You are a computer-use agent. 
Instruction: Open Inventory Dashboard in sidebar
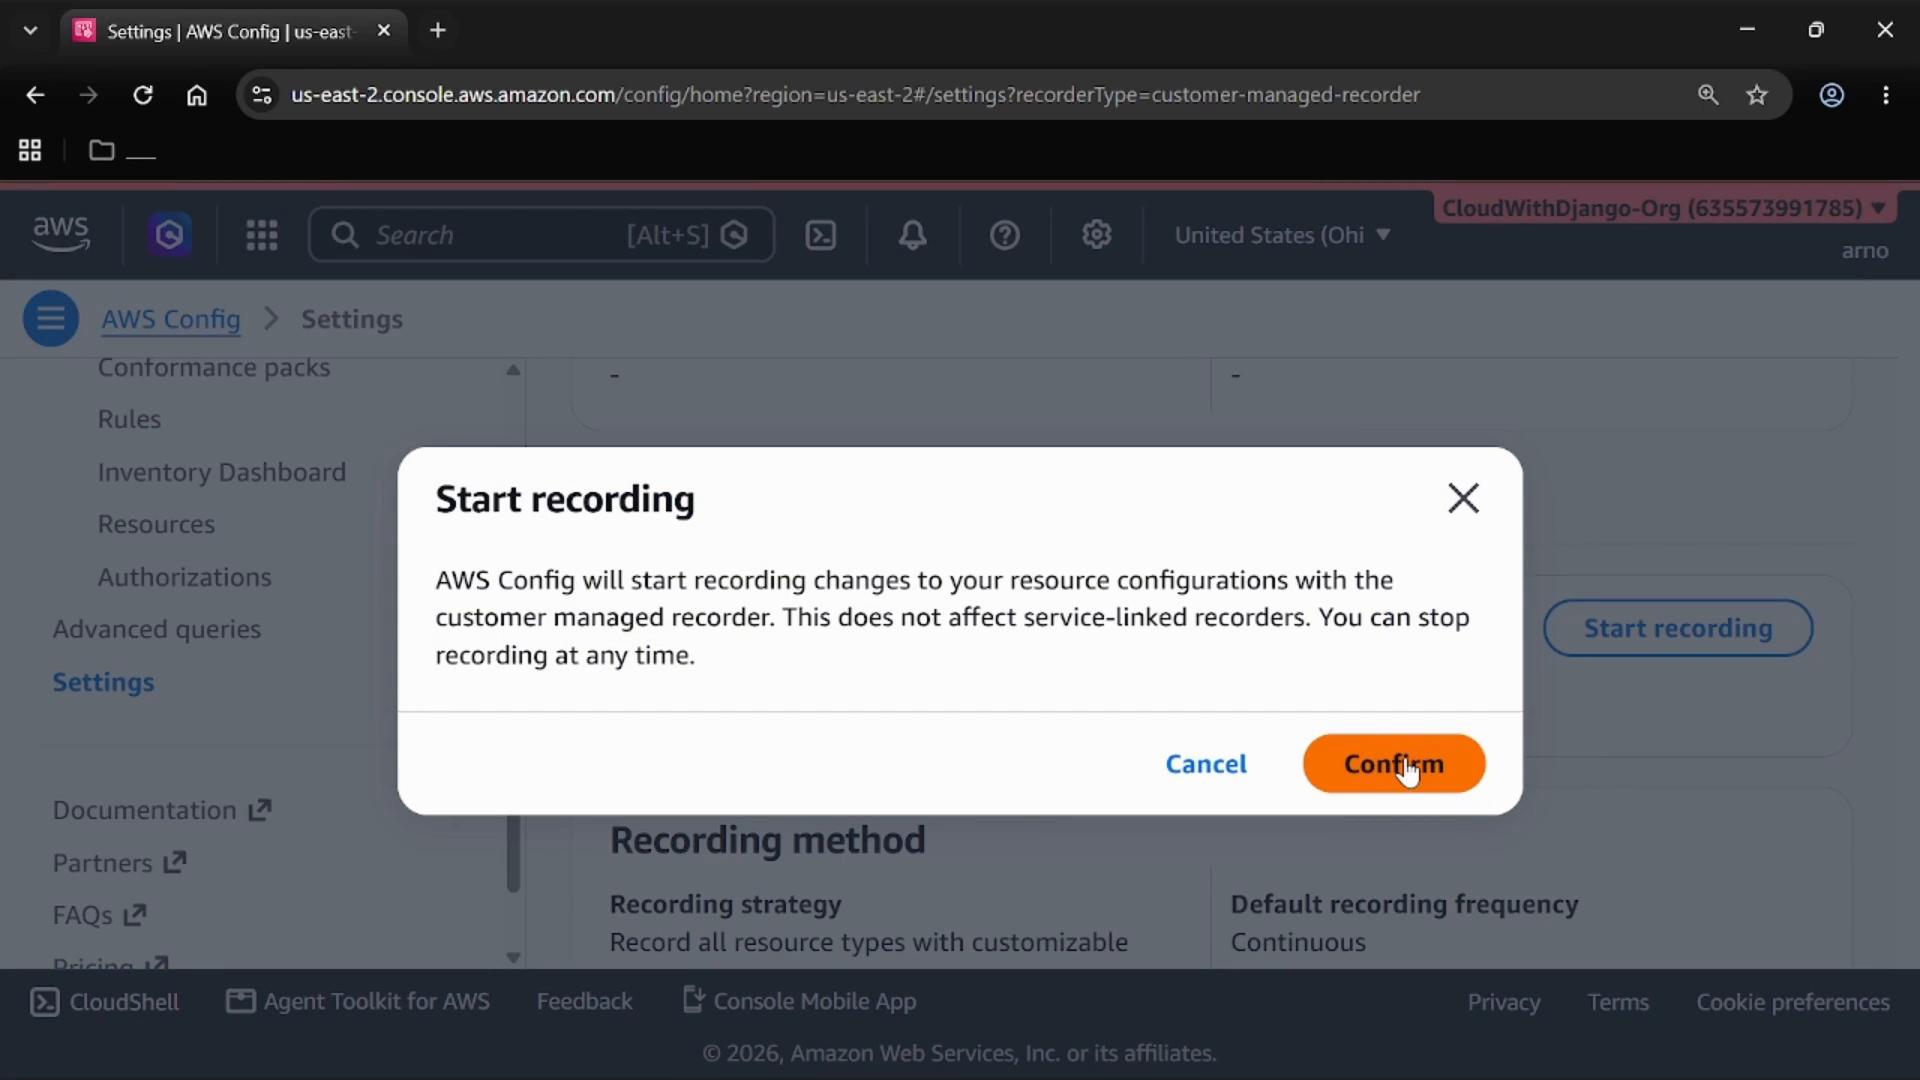pyautogui.click(x=222, y=472)
